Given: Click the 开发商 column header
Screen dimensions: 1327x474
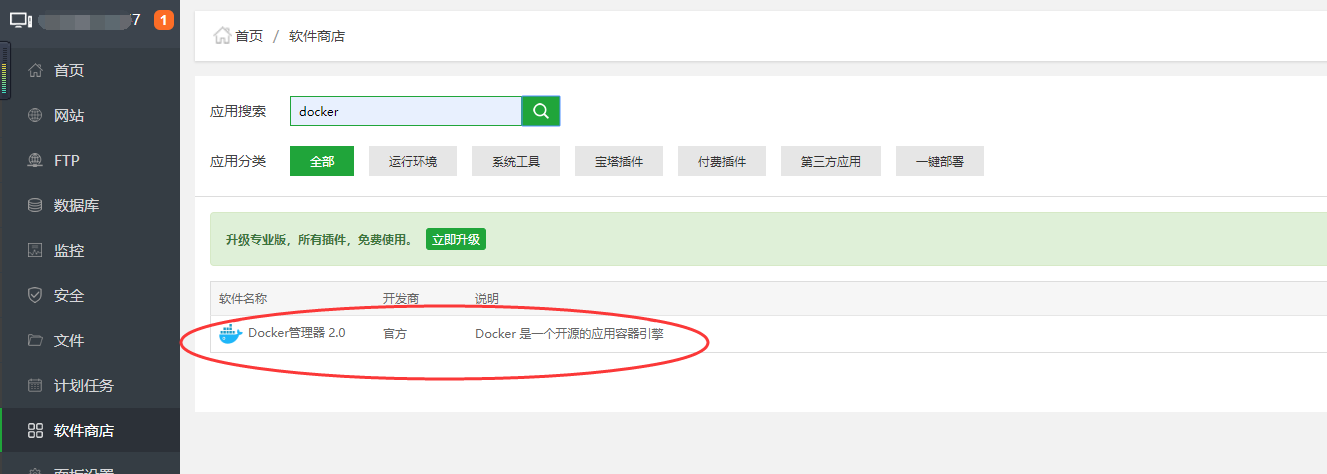Looking at the screenshot, I should (401, 299).
